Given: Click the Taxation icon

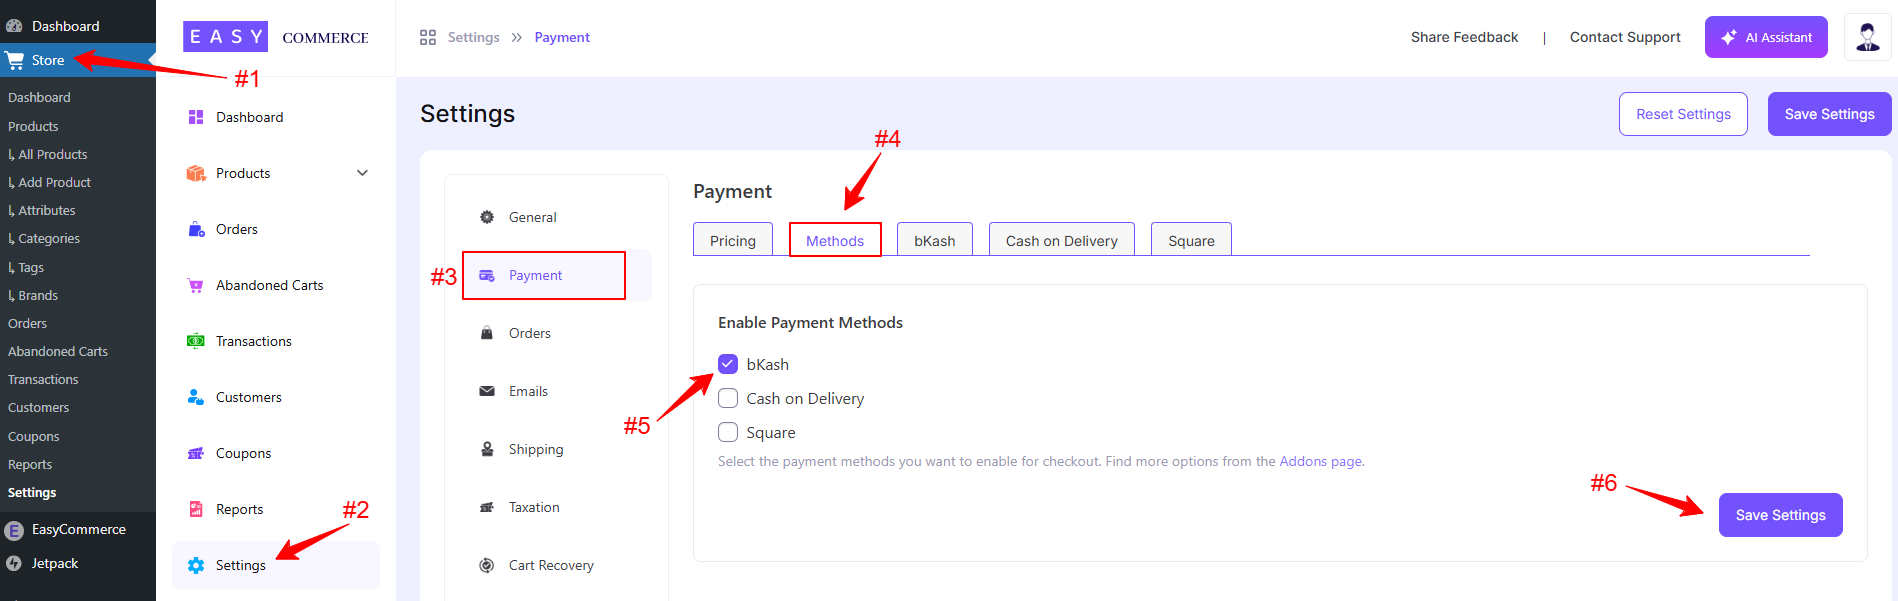Looking at the screenshot, I should tap(487, 507).
